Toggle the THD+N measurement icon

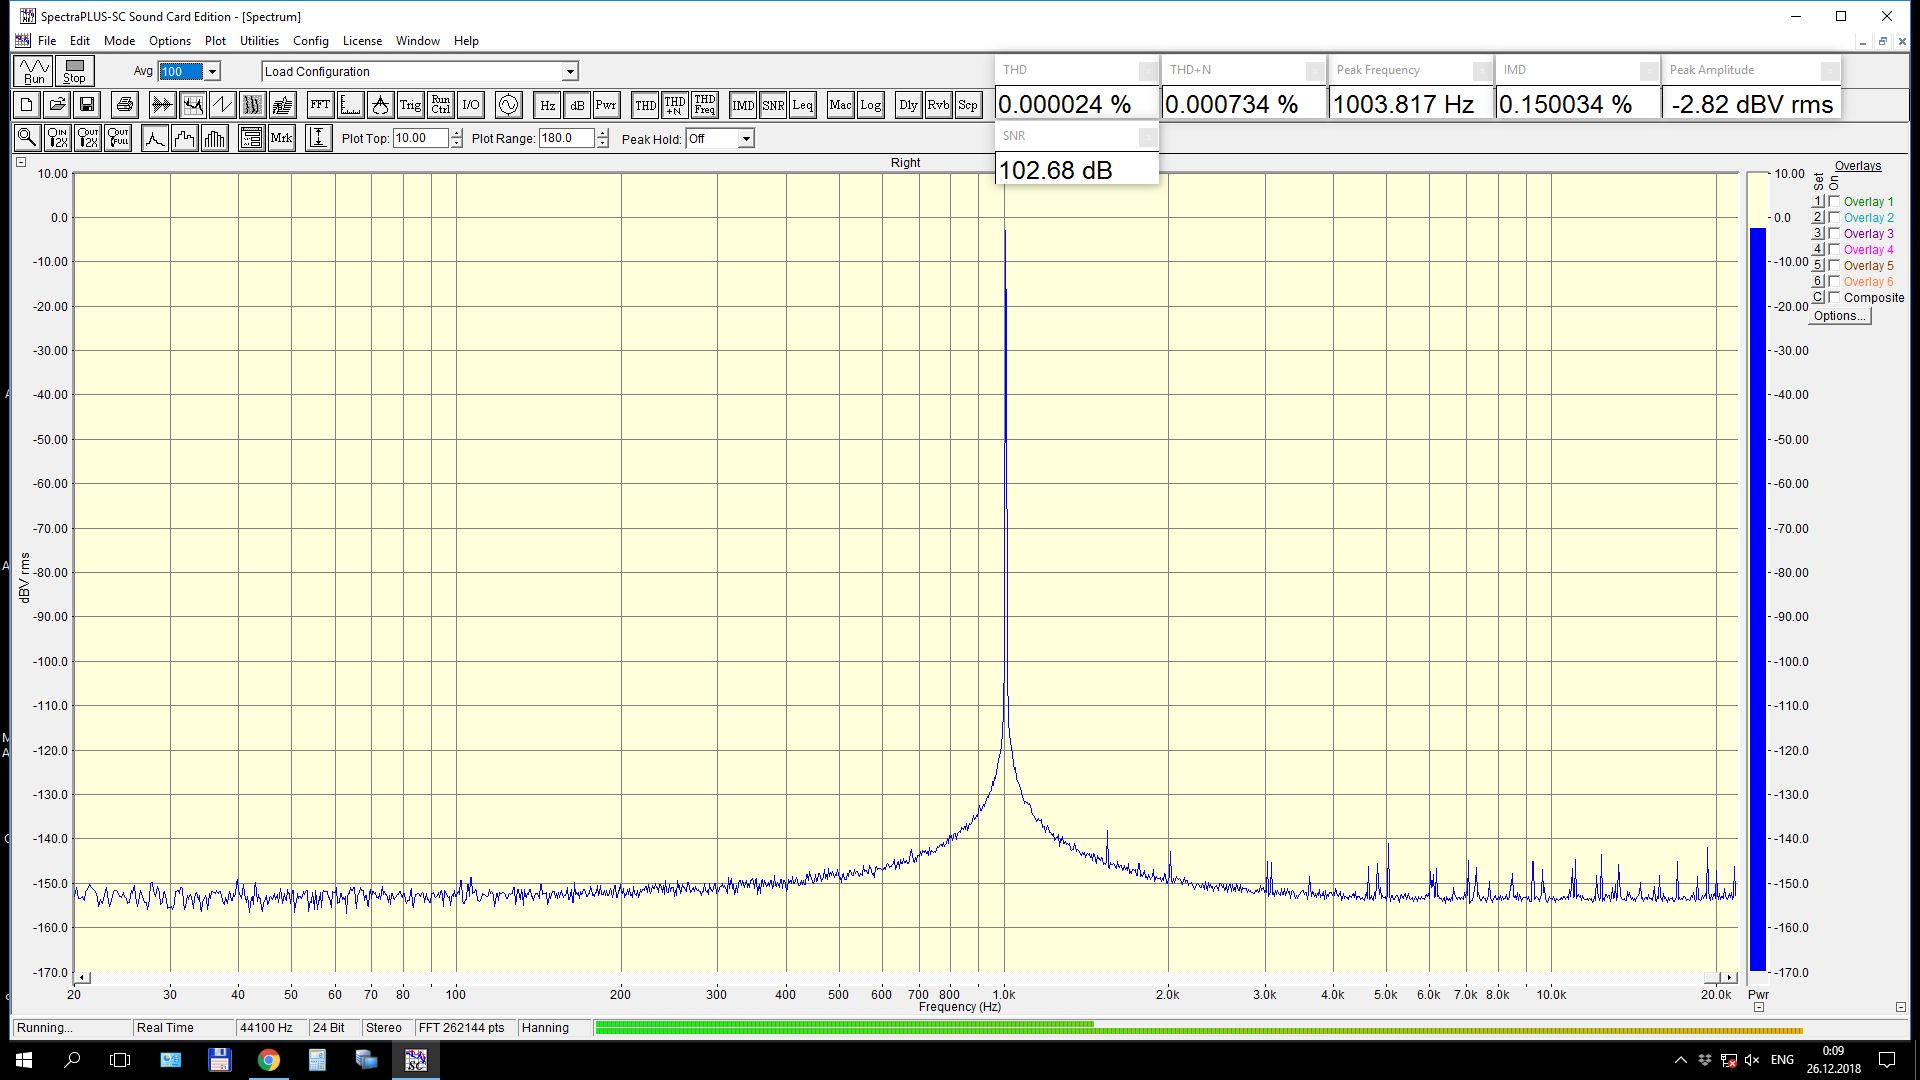point(675,105)
